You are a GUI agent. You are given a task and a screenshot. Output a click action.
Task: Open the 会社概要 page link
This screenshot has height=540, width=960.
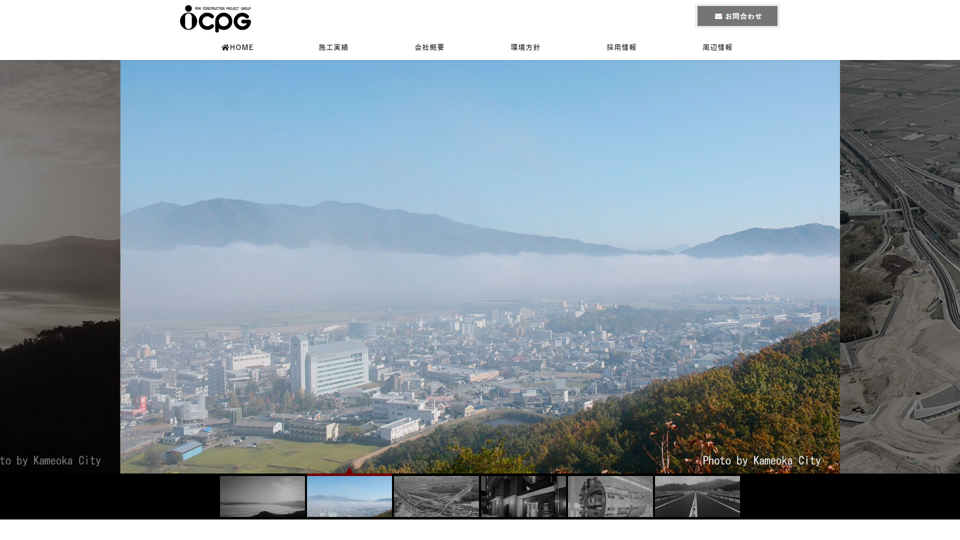pos(429,47)
